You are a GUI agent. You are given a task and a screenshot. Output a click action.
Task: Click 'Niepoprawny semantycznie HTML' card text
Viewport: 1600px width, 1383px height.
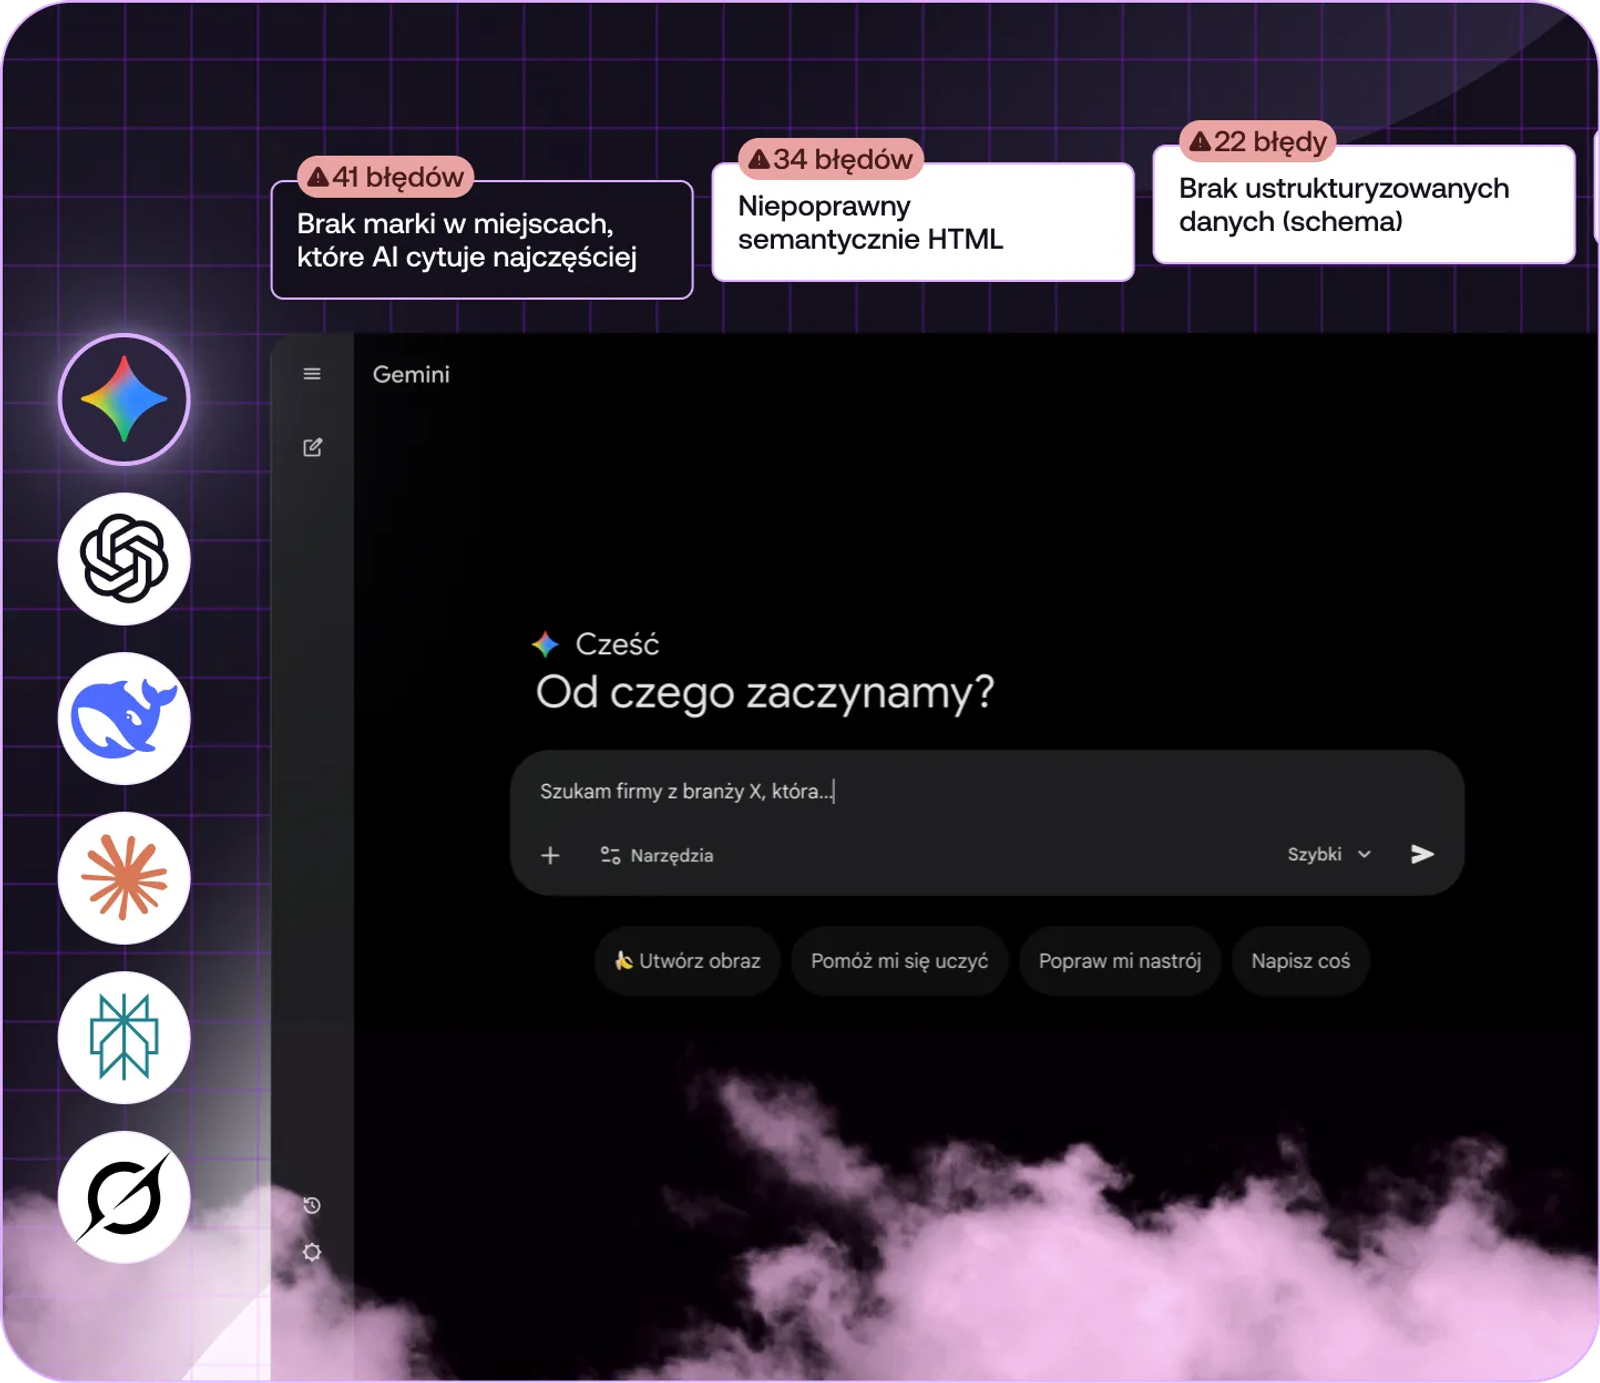point(870,222)
